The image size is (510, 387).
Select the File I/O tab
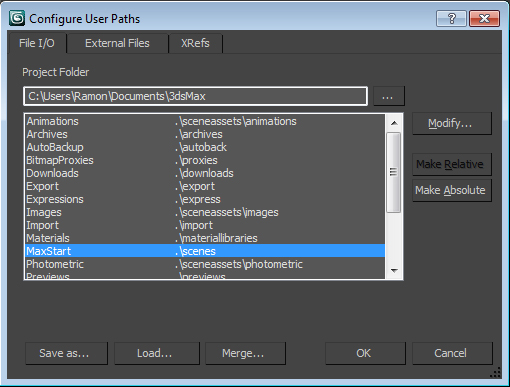tap(37, 43)
